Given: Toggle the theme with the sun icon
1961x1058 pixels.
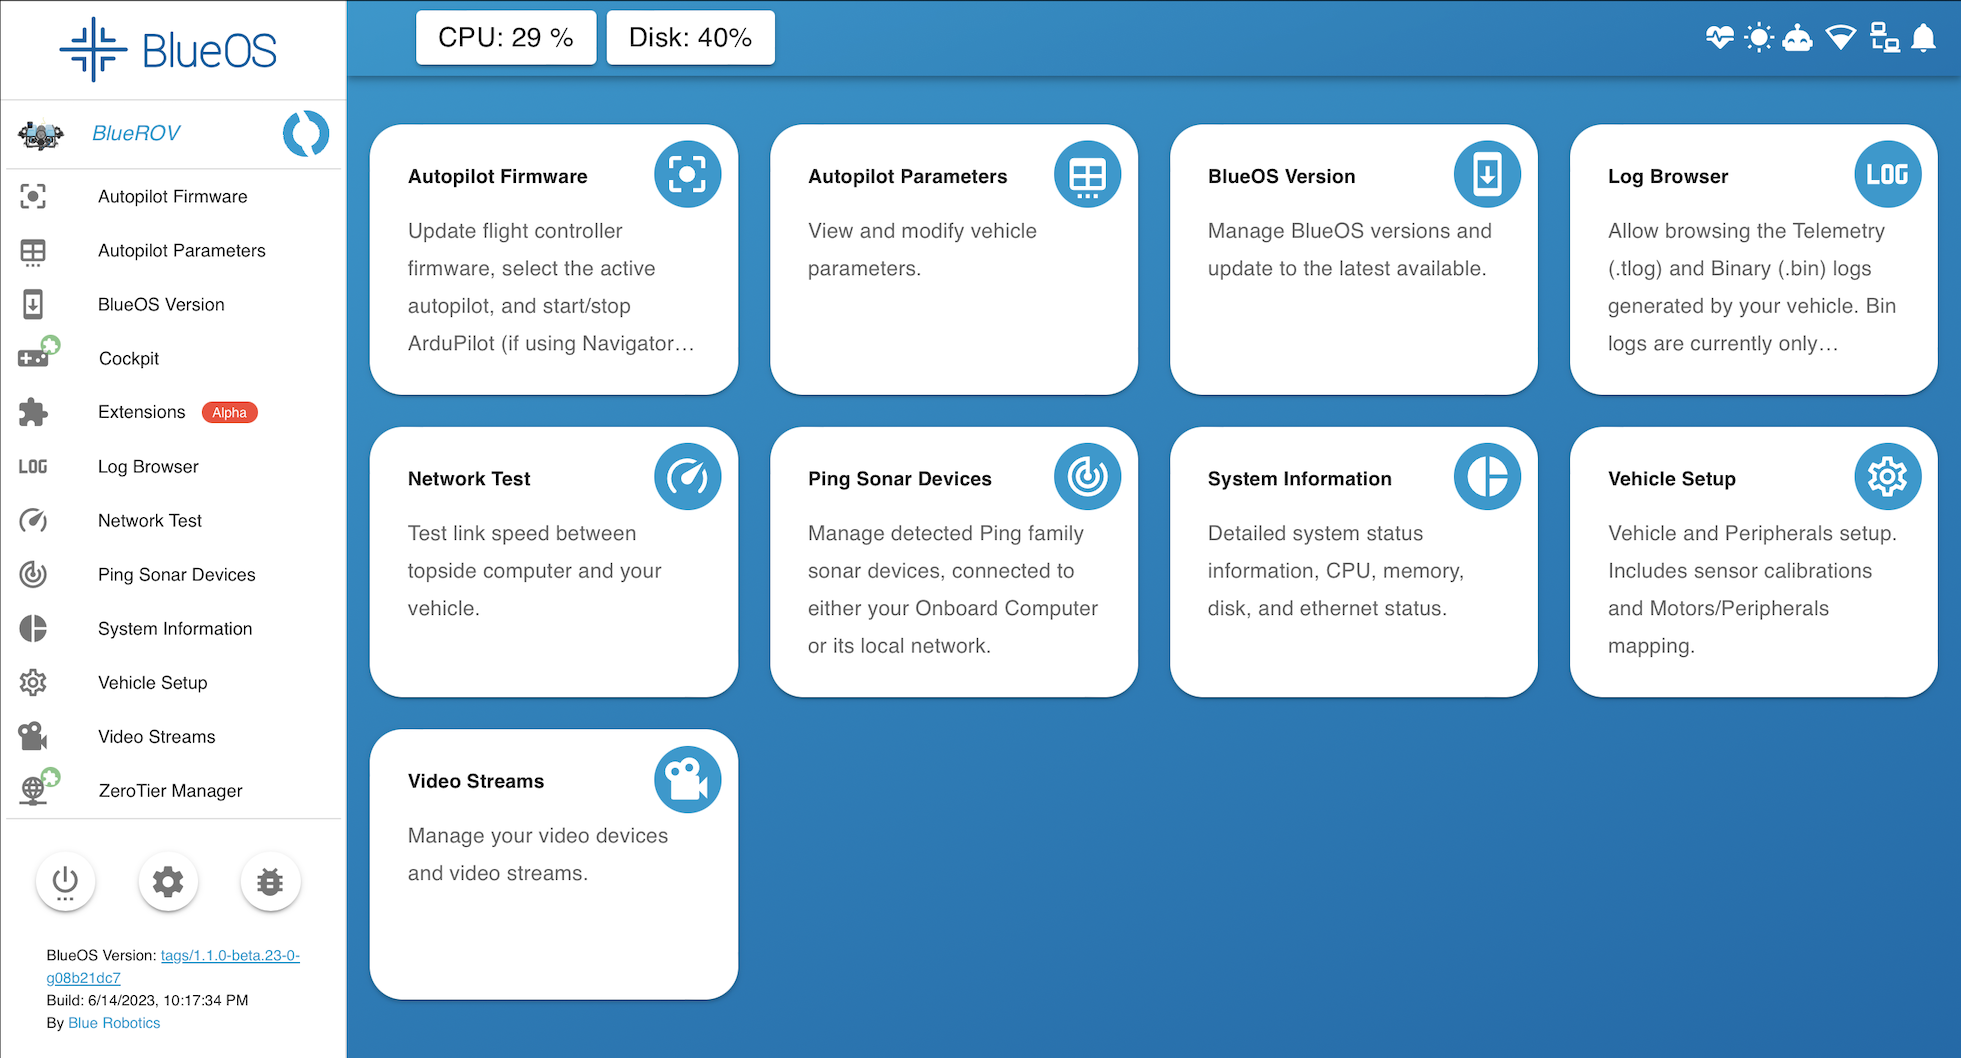Looking at the screenshot, I should (x=1758, y=36).
